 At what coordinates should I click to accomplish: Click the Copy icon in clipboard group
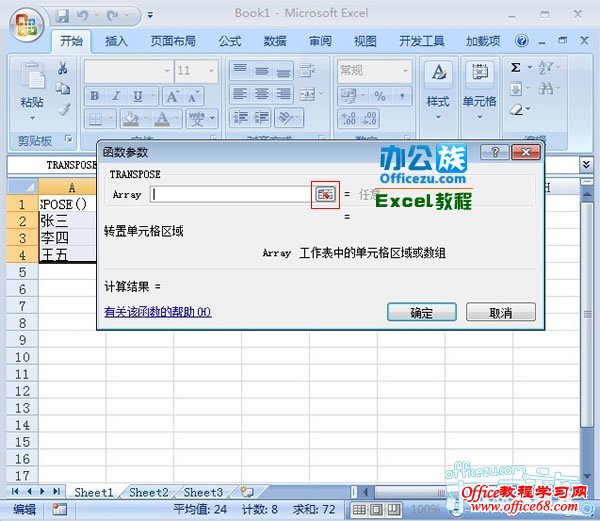(x=63, y=88)
